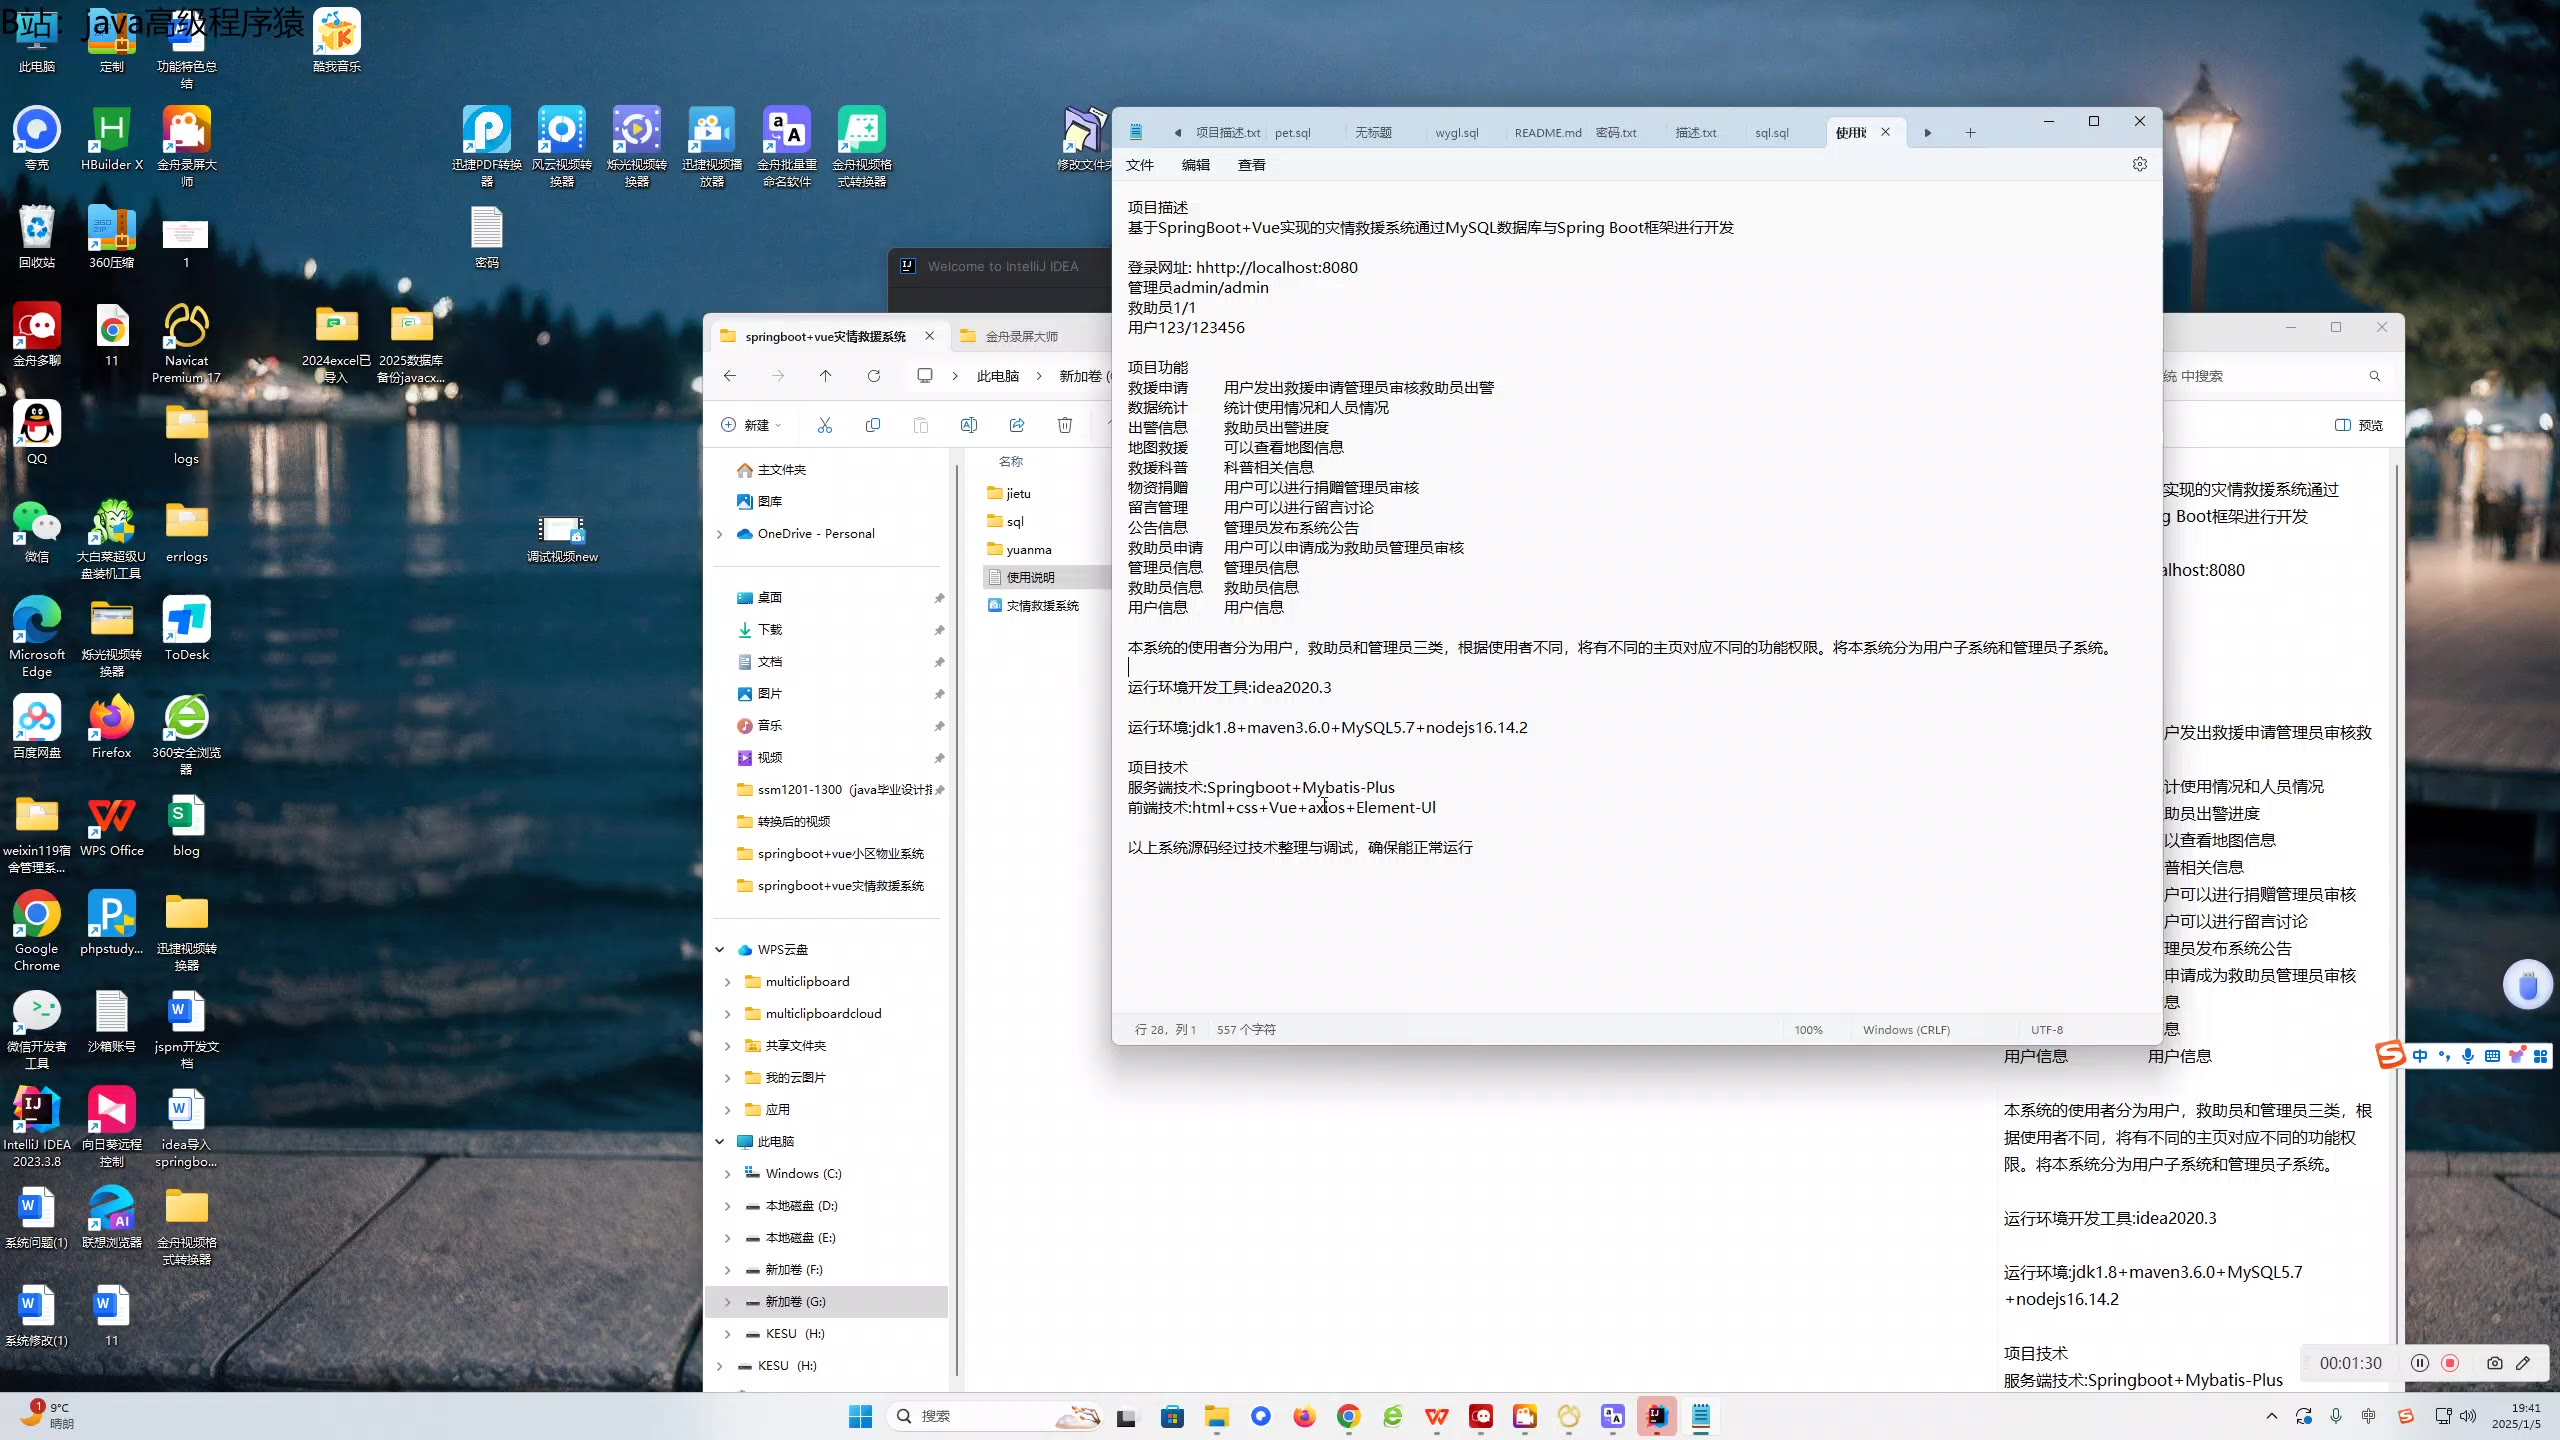The height and width of the screenshot is (1440, 2560).
Task: Open Notepad settings gear icon
Action: 2139,164
